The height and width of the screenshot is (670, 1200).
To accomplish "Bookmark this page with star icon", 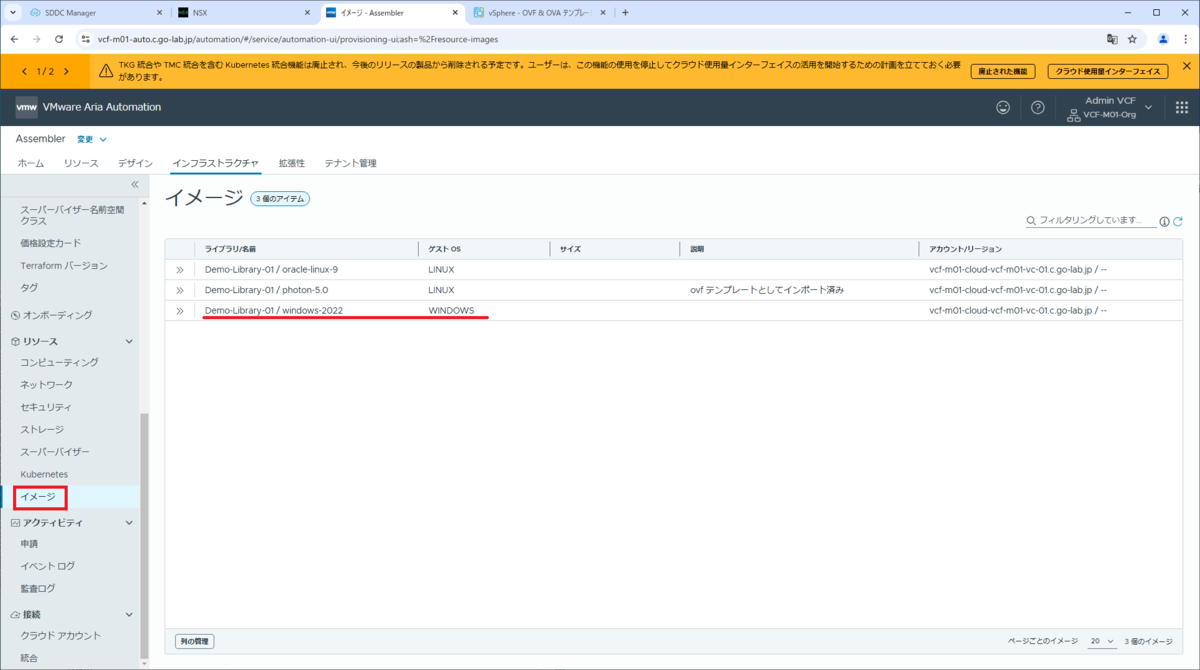I will (1132, 39).
